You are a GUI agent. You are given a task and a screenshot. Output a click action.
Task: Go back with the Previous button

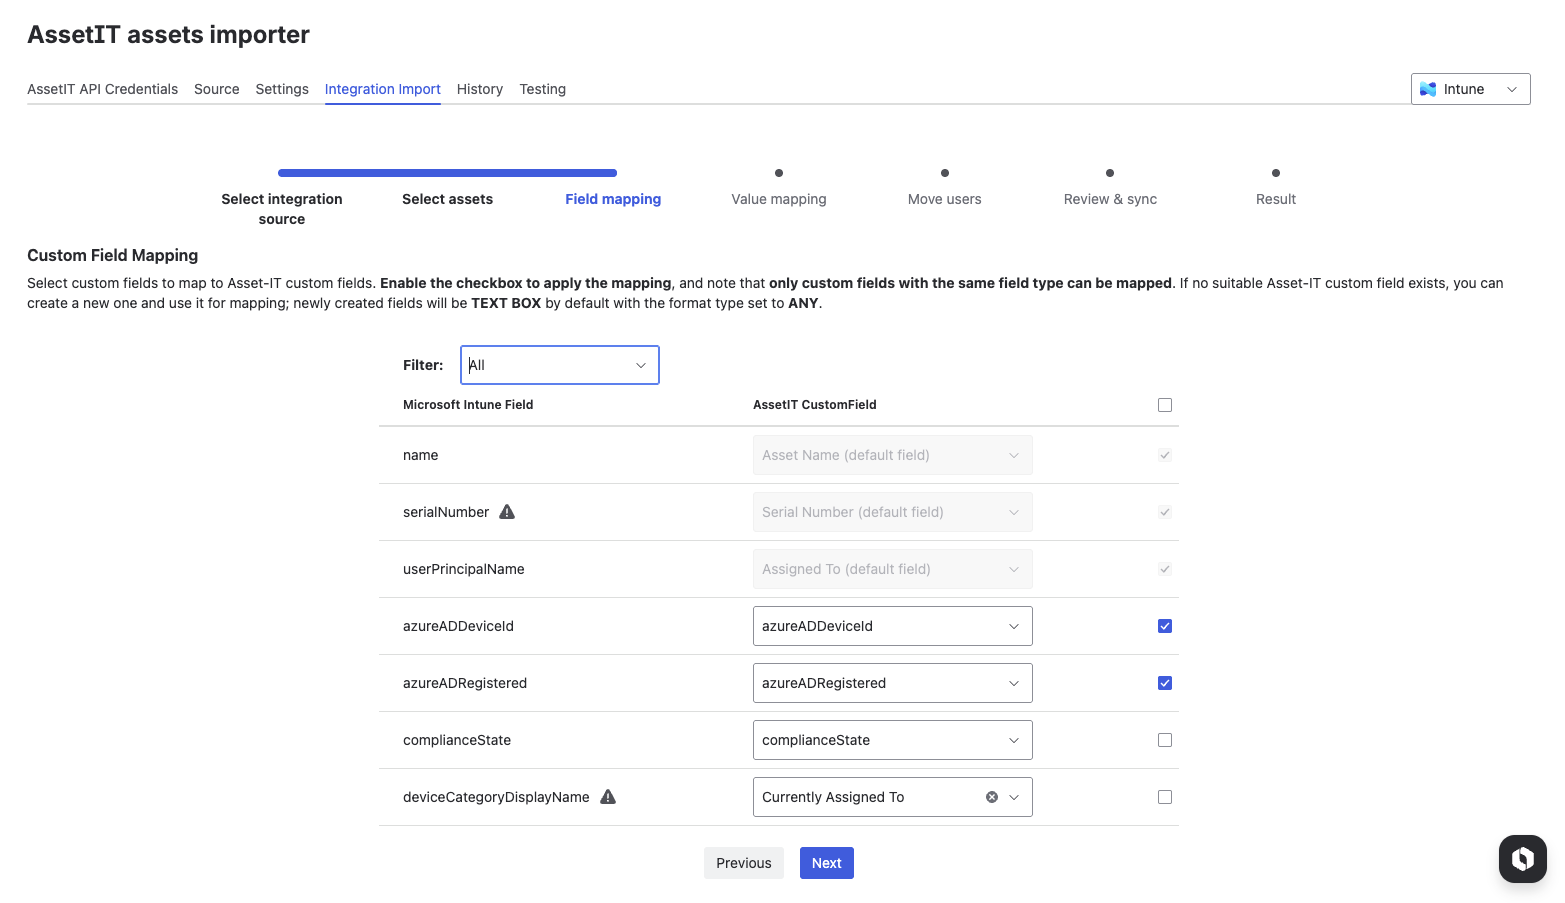(x=743, y=863)
